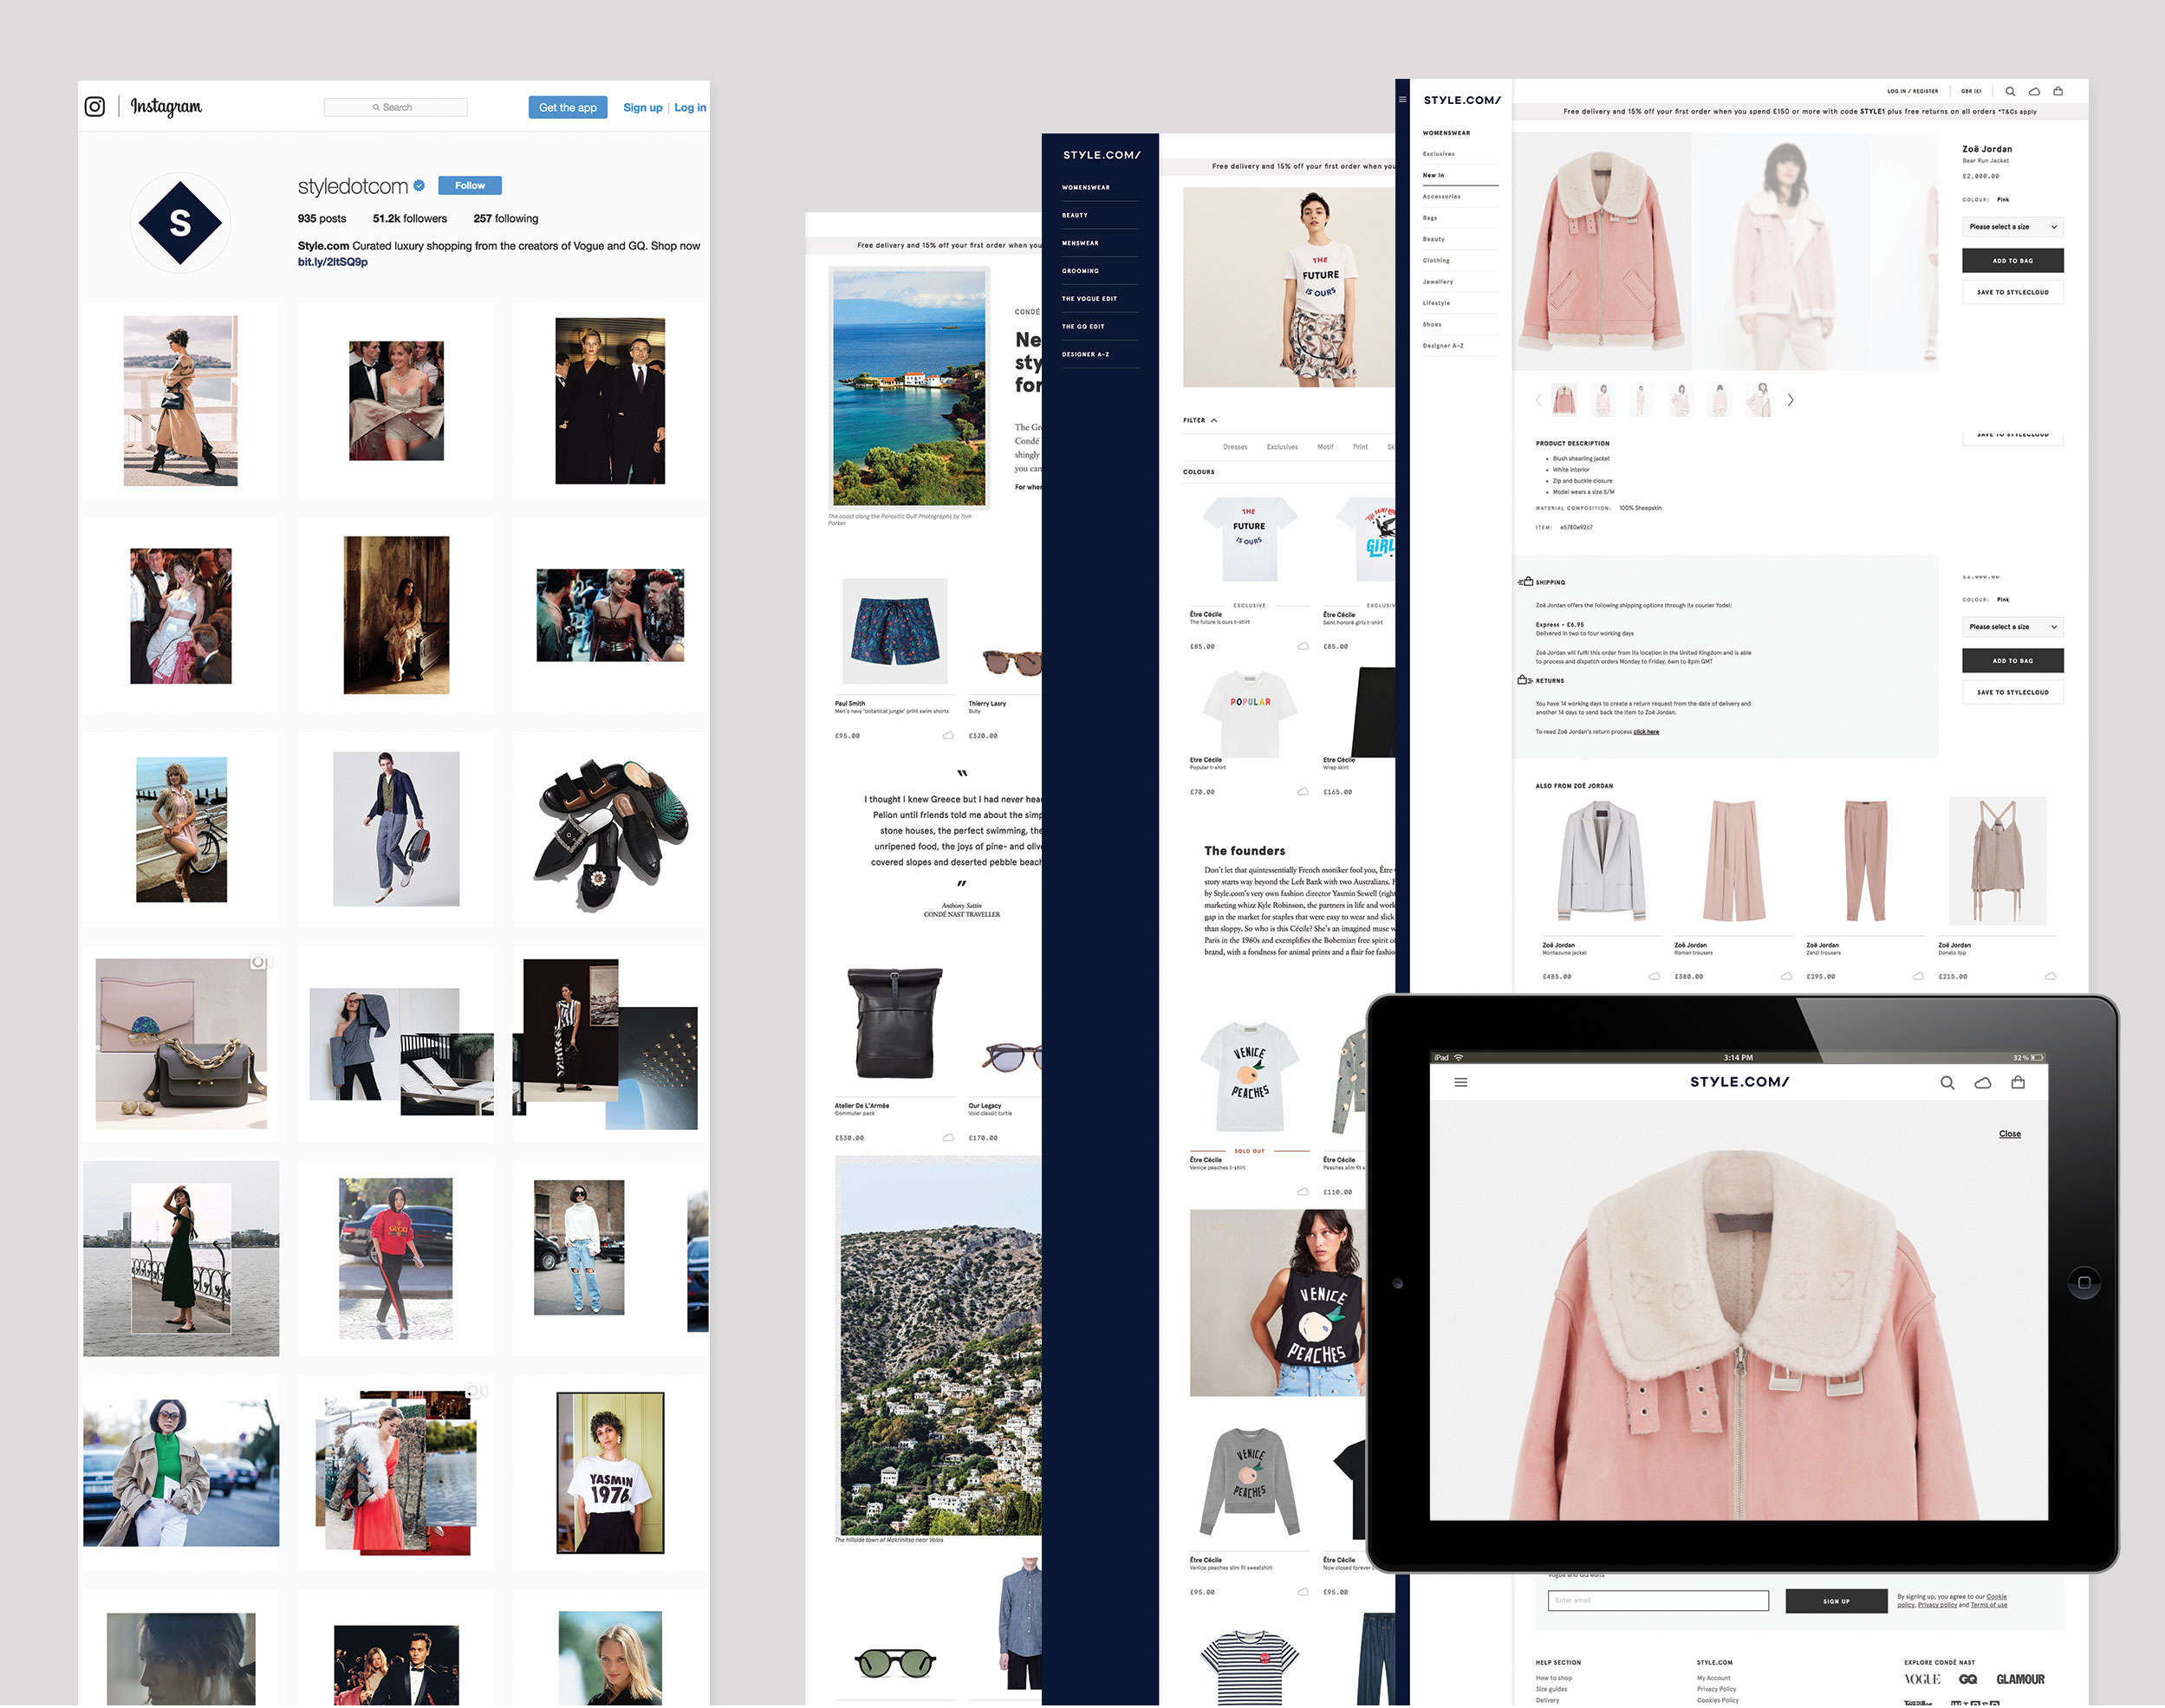Show next product gallery thumbnails with the right arrow
The height and width of the screenshot is (1708, 2165).
click(x=1790, y=400)
